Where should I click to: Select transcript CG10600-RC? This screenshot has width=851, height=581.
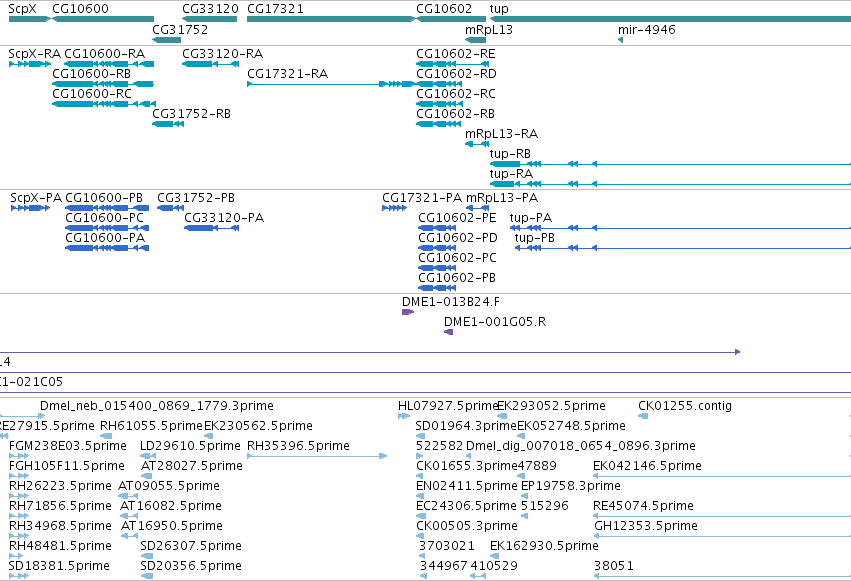[x=104, y=104]
